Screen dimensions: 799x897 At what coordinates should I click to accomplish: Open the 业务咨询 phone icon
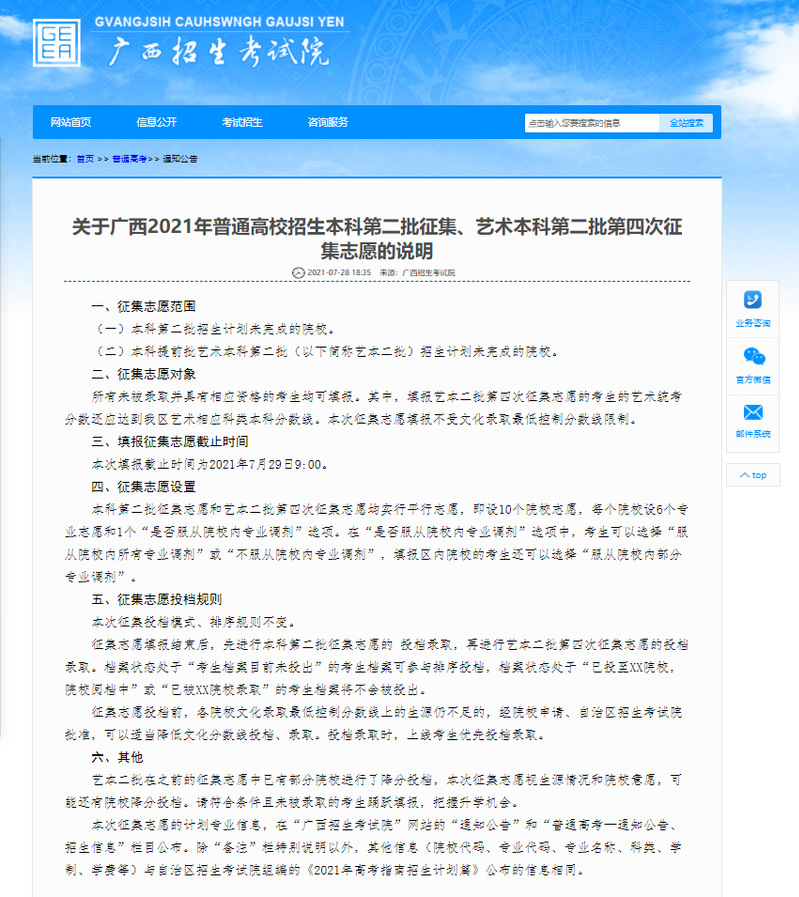pos(753,300)
